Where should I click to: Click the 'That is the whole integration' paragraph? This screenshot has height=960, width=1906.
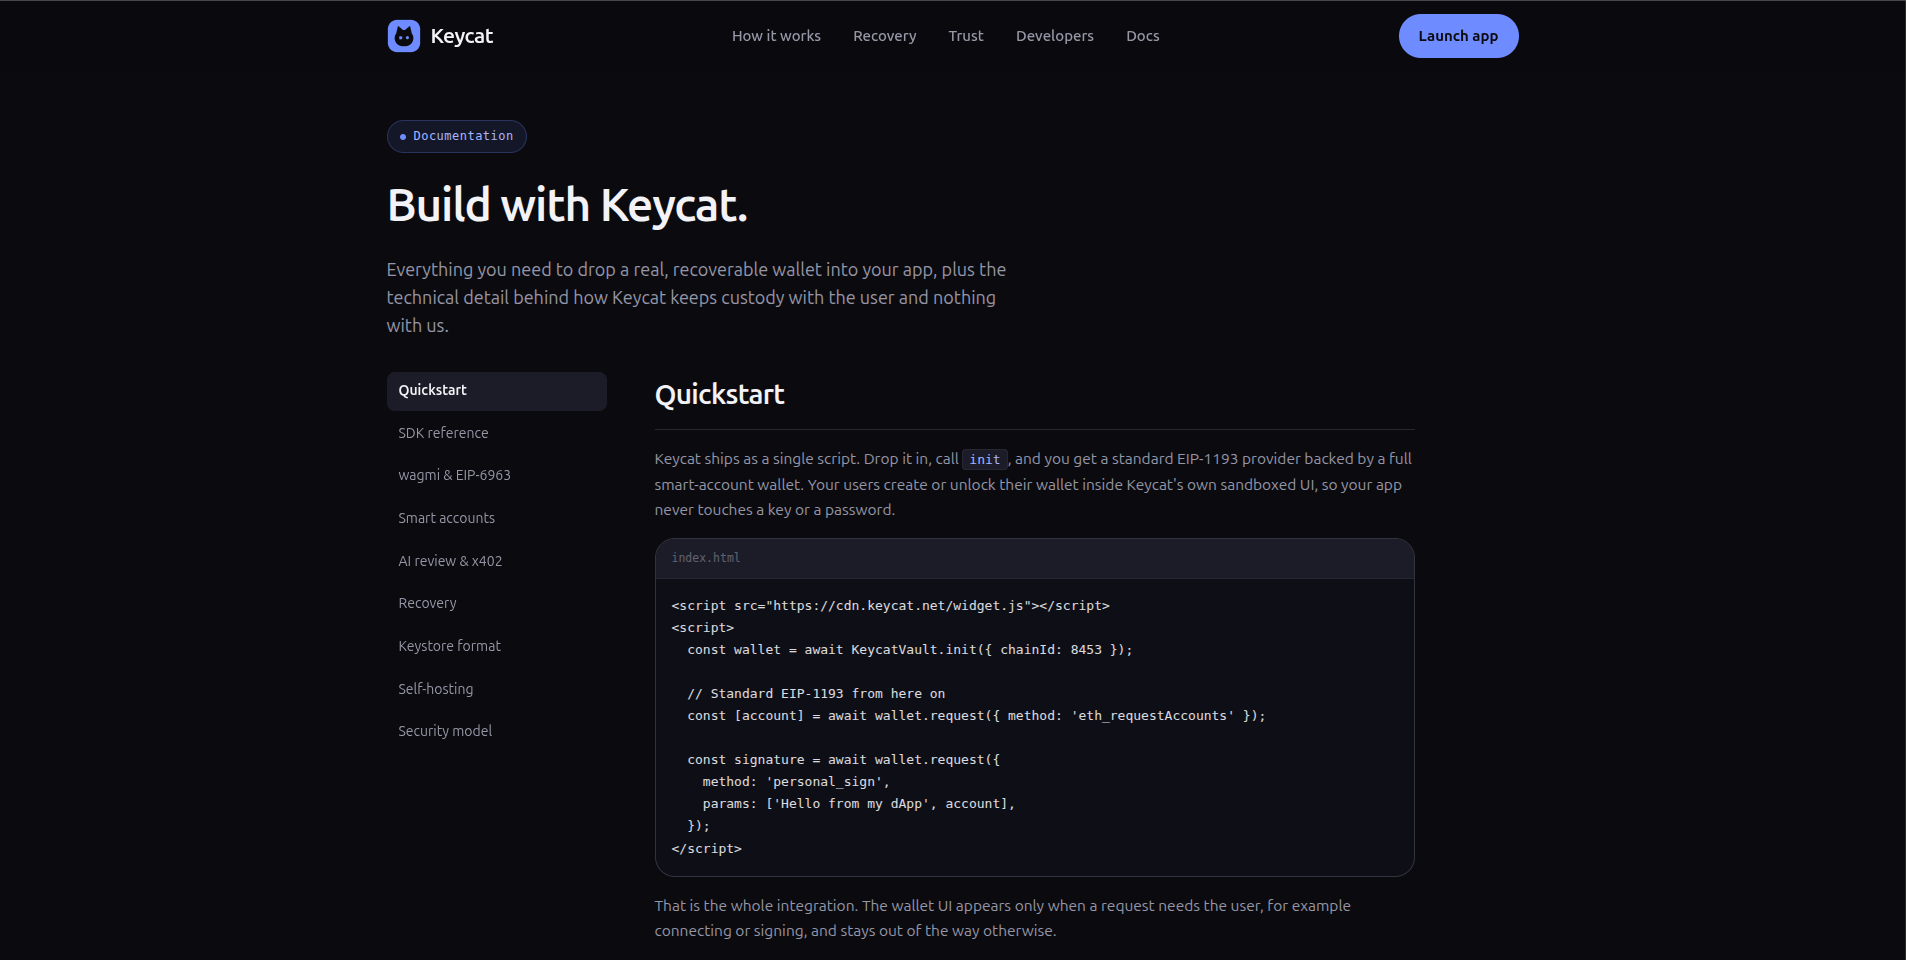click(x=1003, y=918)
